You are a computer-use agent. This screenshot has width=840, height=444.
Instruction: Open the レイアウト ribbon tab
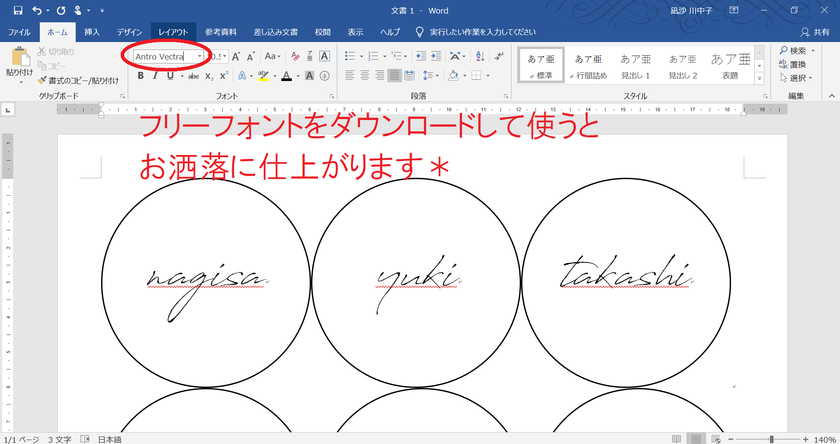click(173, 32)
